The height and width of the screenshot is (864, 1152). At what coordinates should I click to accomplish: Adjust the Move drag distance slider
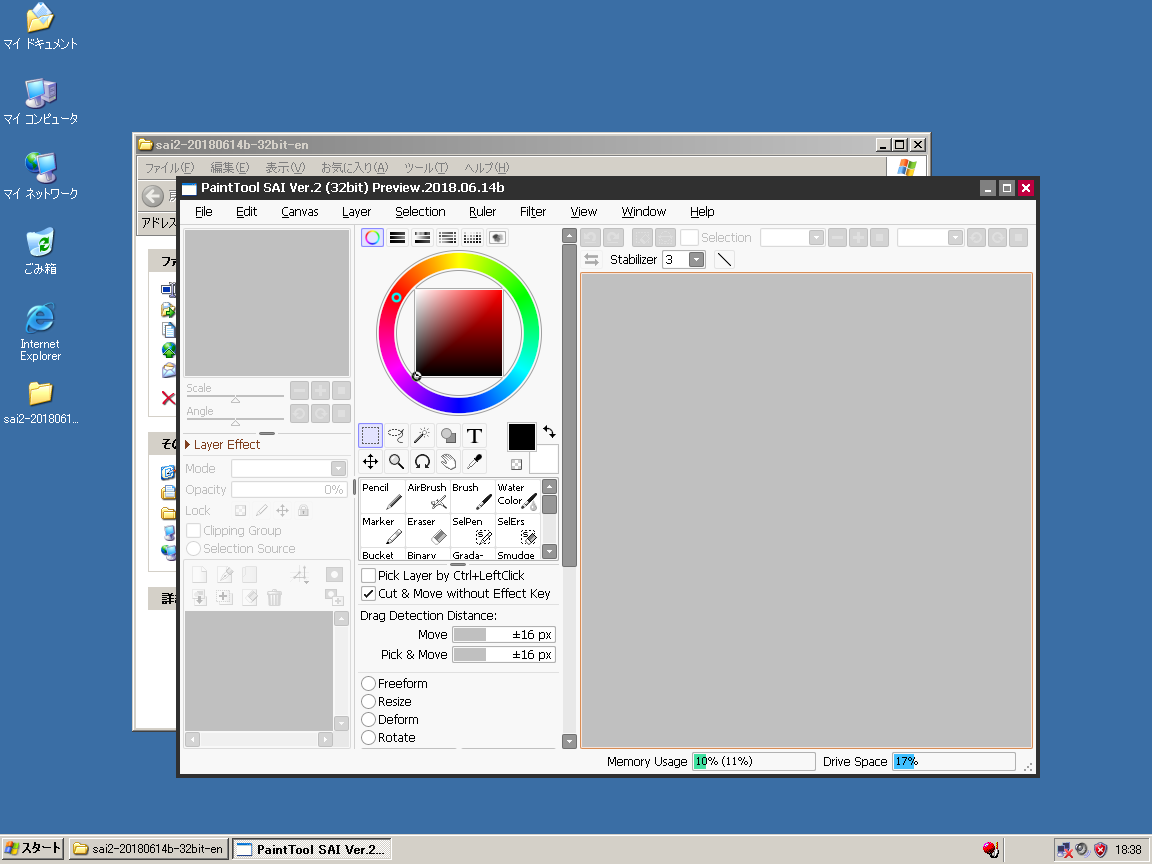click(504, 635)
